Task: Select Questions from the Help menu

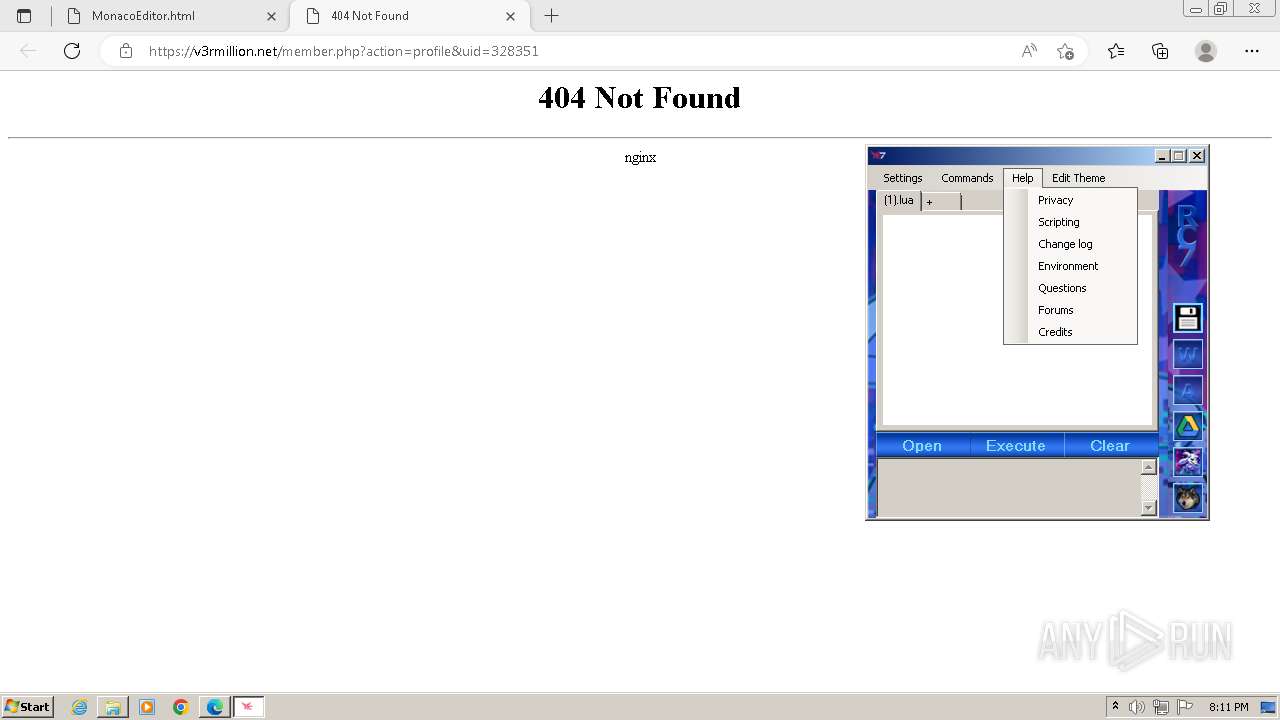Action: (1070, 288)
